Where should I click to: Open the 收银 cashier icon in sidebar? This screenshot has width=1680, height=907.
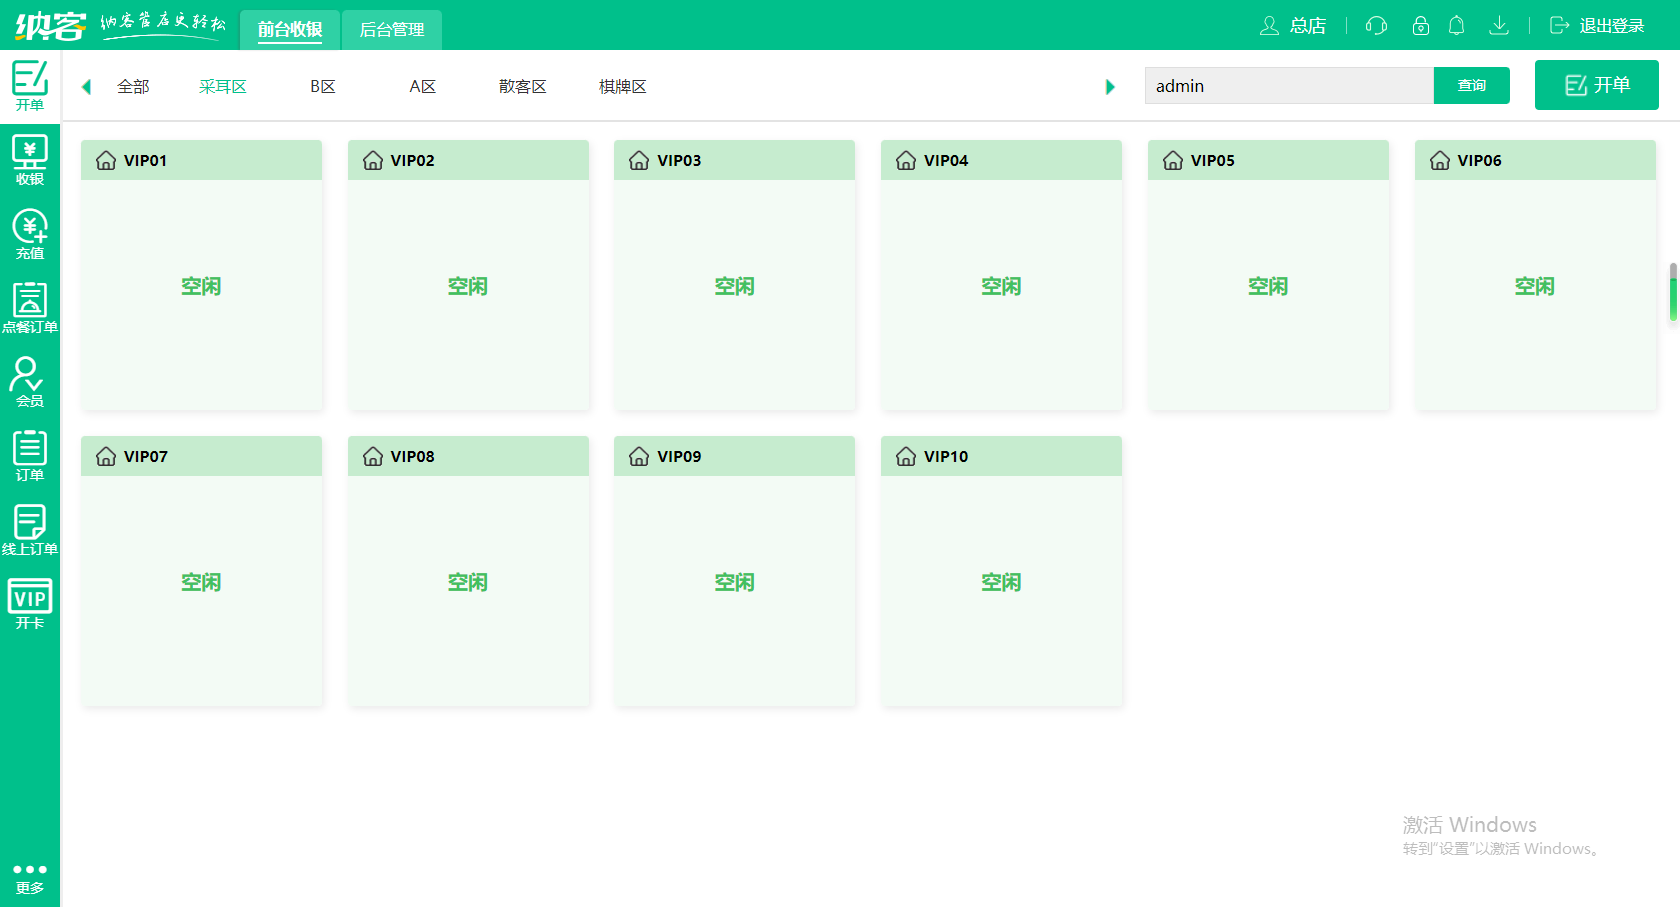pos(30,160)
